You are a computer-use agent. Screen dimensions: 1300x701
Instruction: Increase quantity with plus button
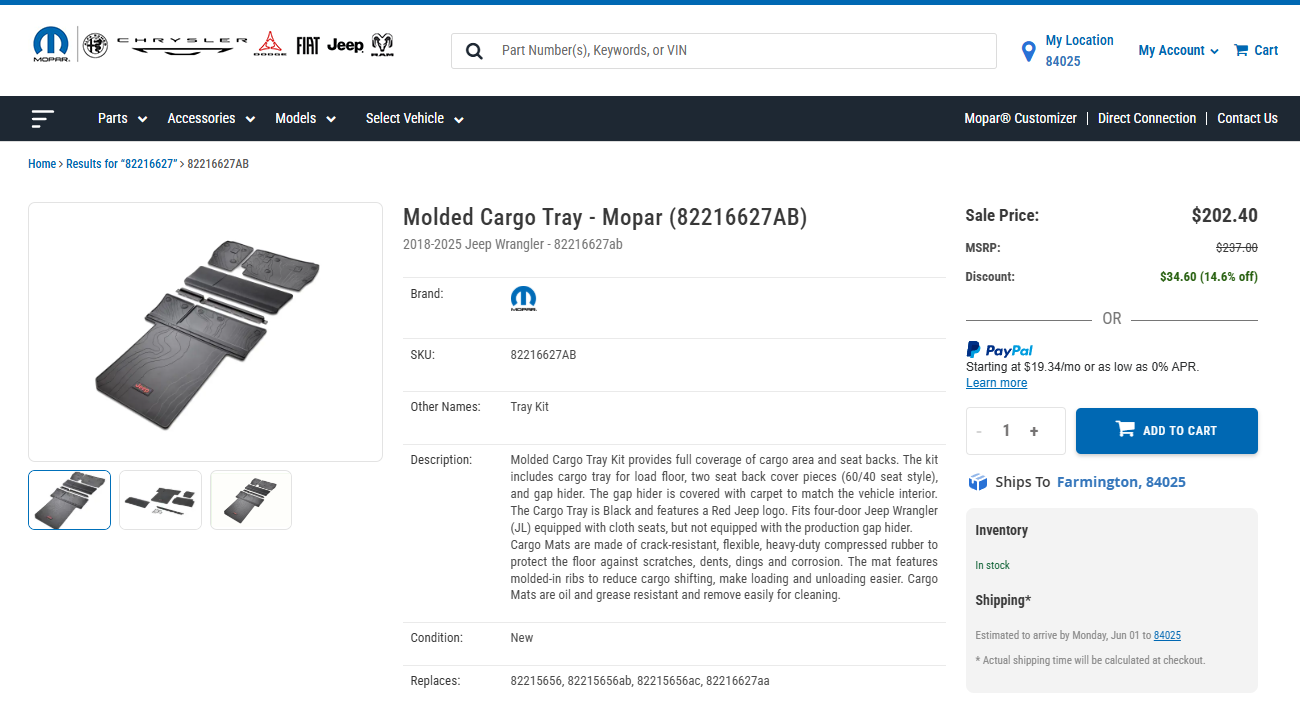1034,431
